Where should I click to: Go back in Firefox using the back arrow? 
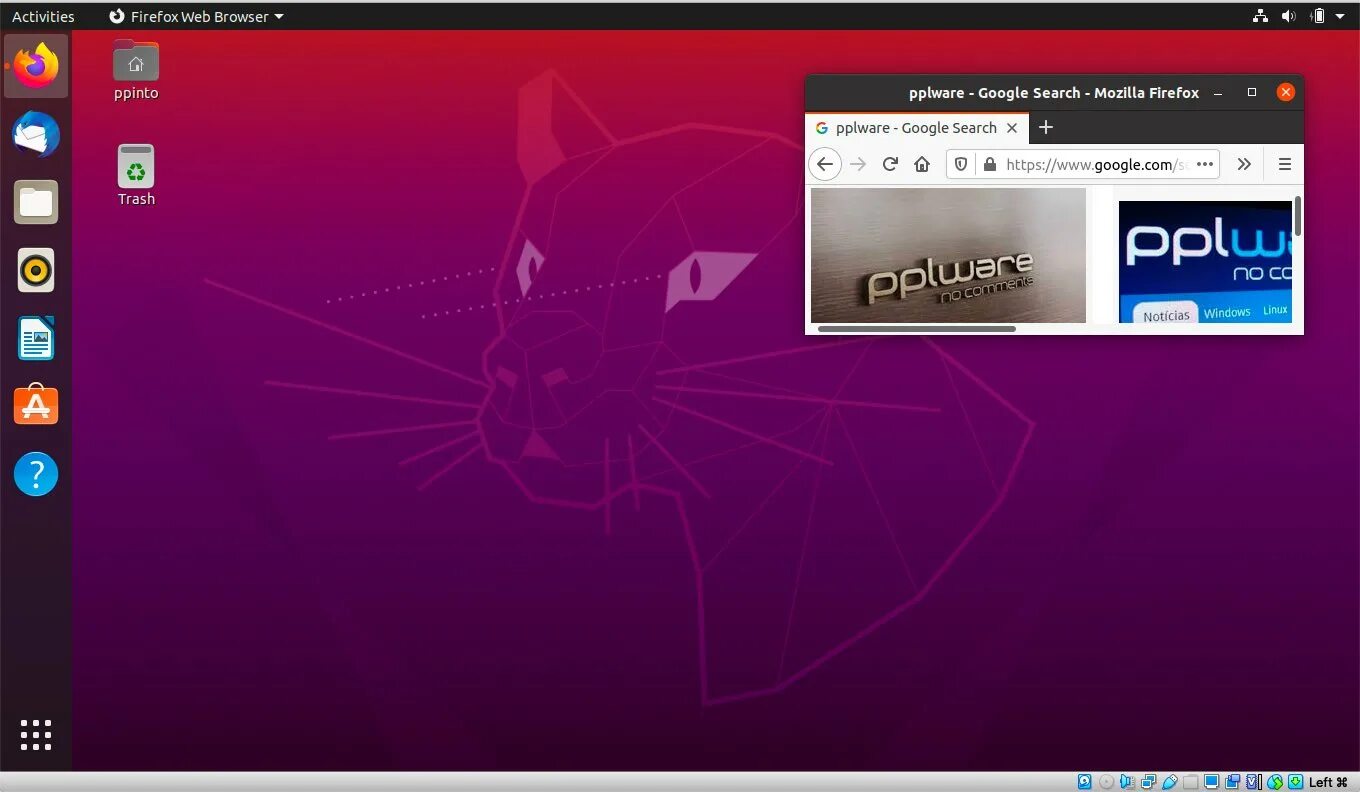coord(824,164)
